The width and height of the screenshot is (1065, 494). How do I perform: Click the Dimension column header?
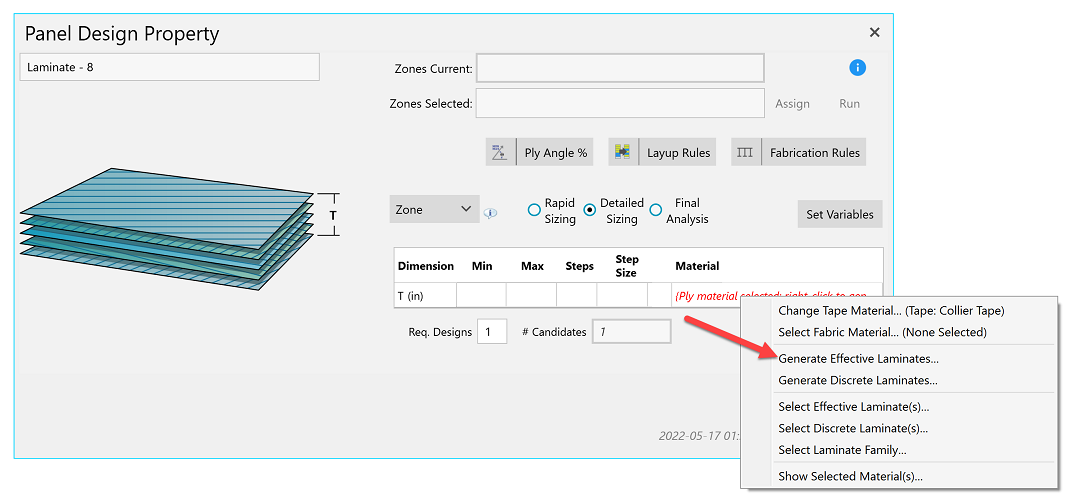(x=426, y=266)
